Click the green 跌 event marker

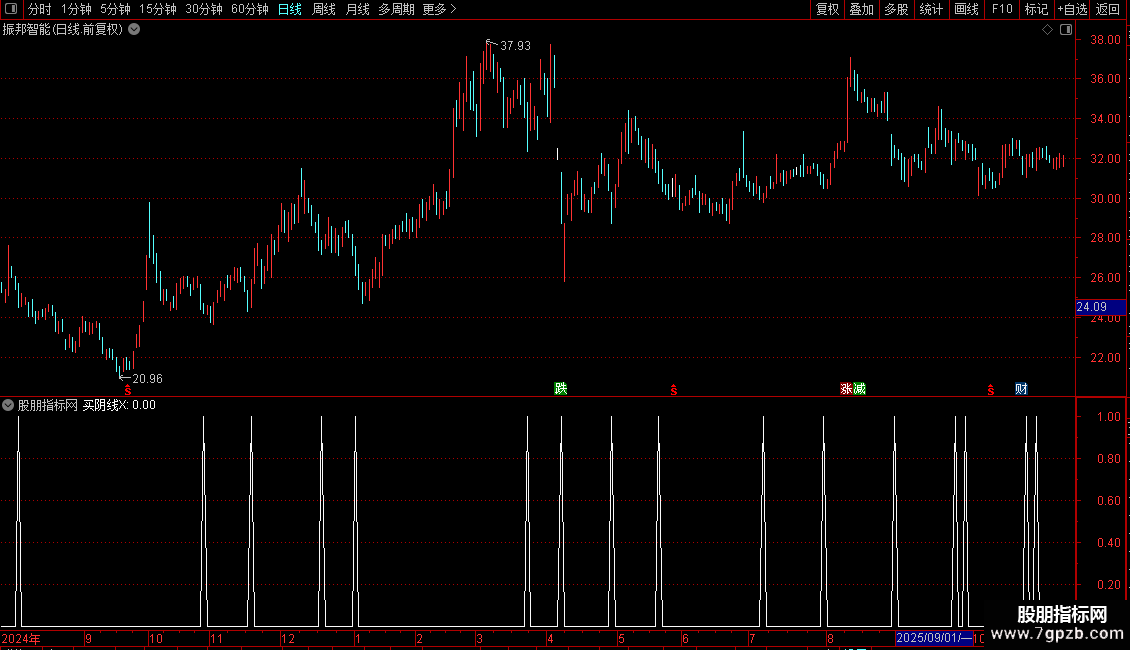tap(561, 388)
